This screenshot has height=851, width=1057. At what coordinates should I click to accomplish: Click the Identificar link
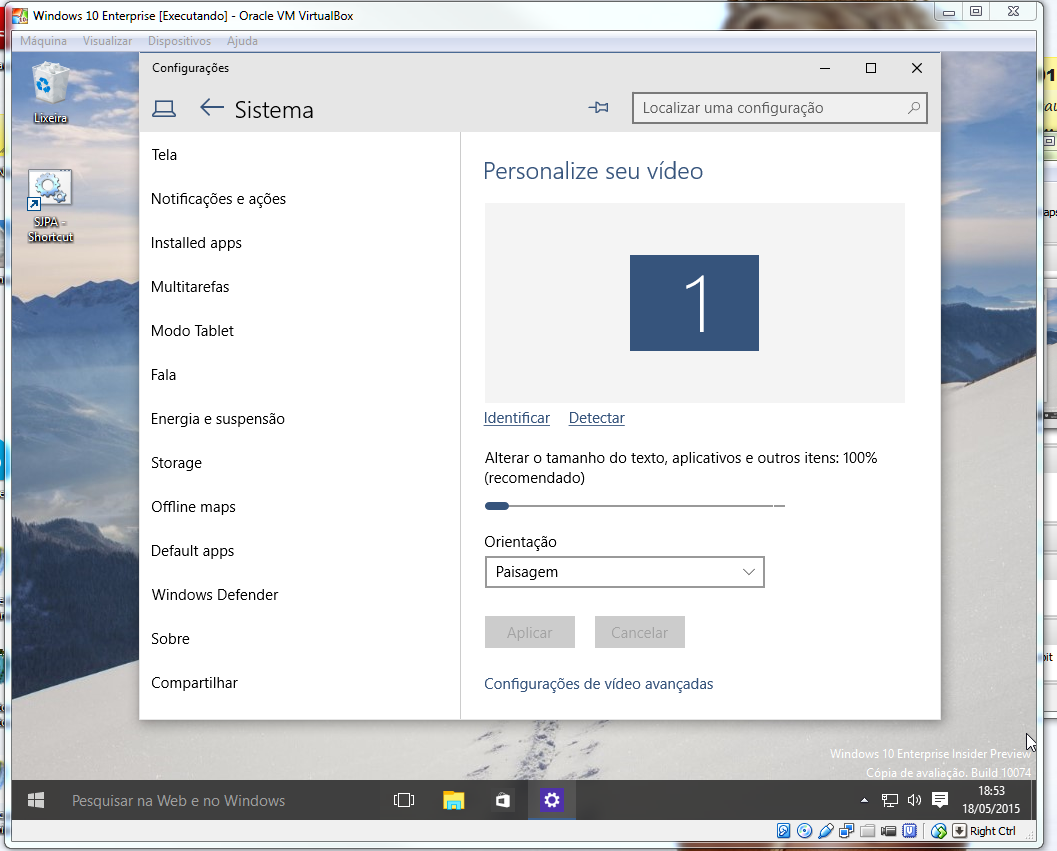(x=516, y=418)
